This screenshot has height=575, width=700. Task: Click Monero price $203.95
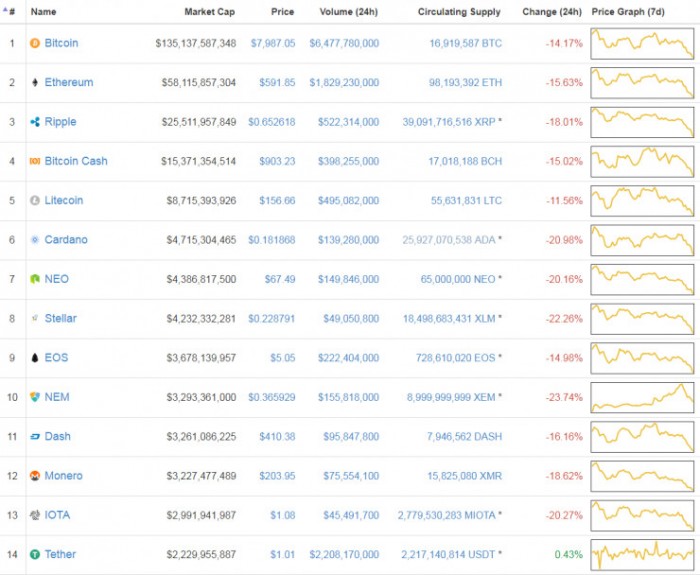coord(277,476)
